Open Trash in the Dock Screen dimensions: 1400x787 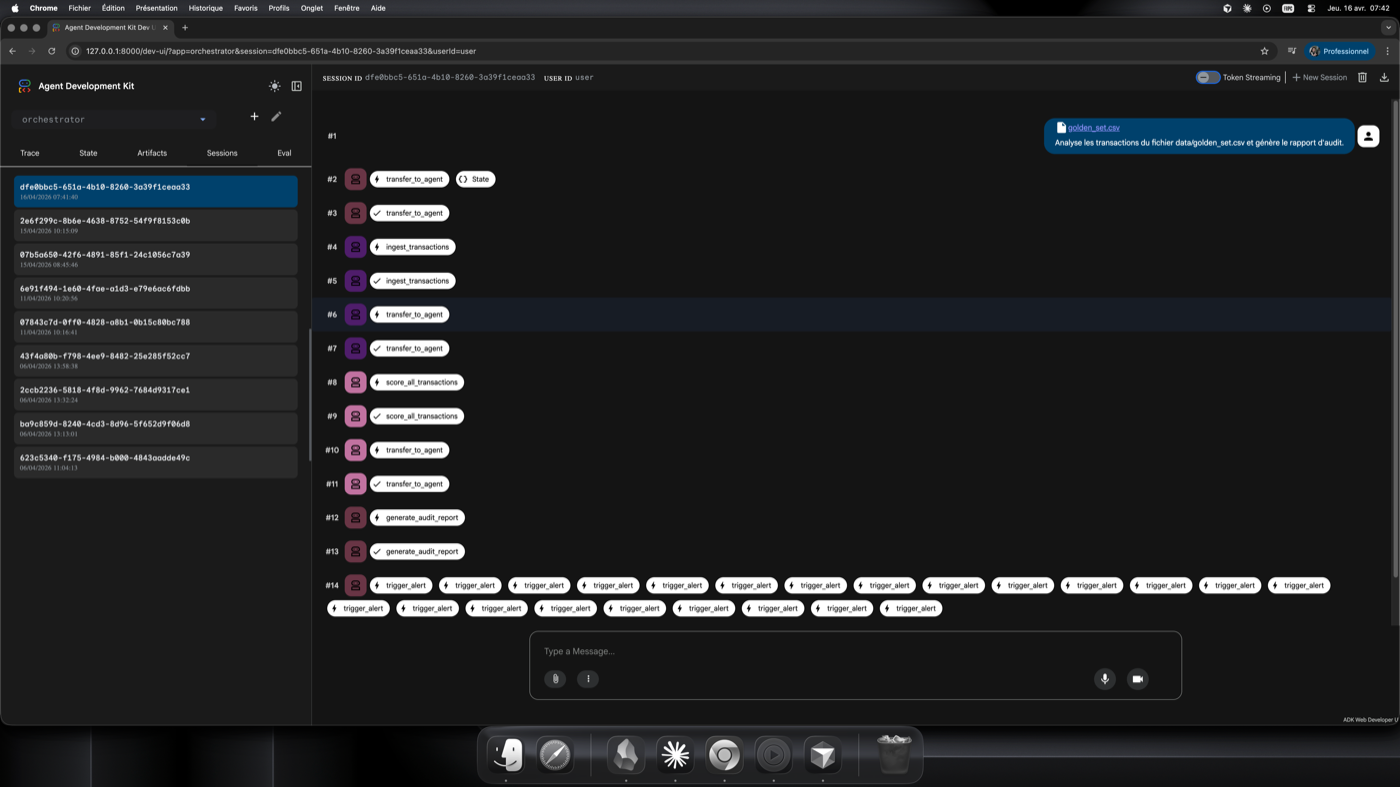893,755
